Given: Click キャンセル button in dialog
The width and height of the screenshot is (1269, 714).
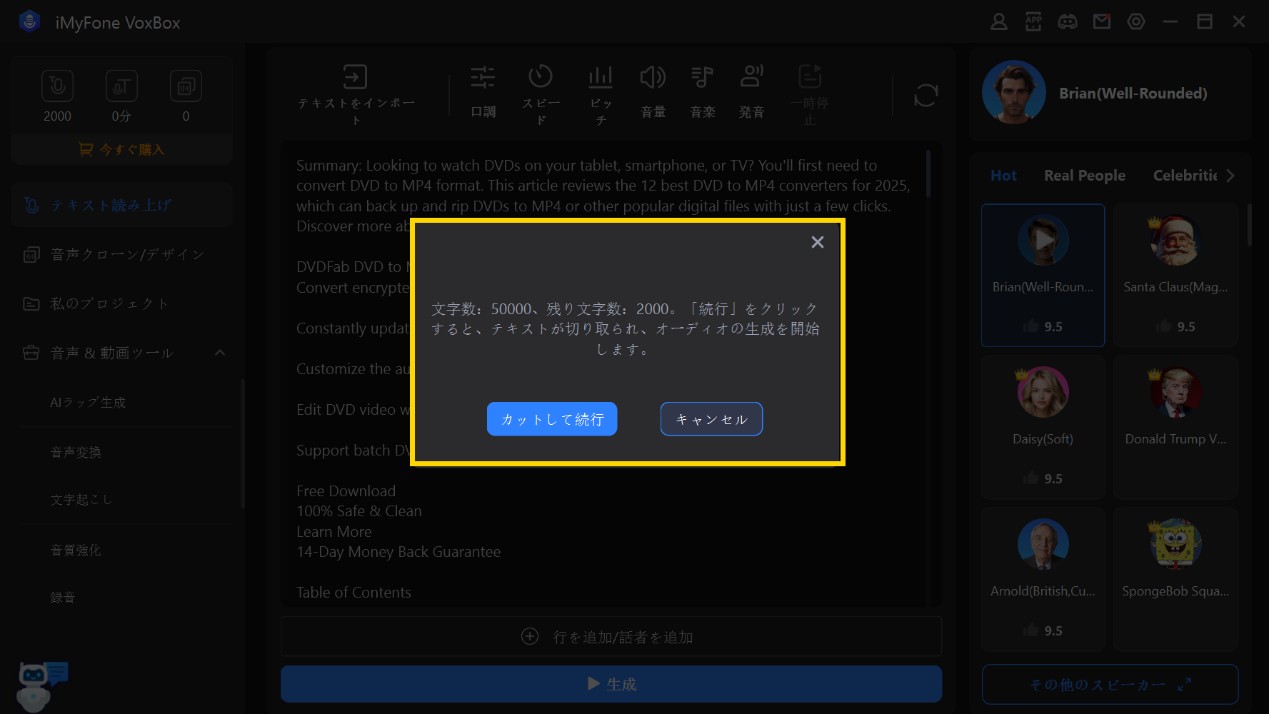Looking at the screenshot, I should point(711,419).
